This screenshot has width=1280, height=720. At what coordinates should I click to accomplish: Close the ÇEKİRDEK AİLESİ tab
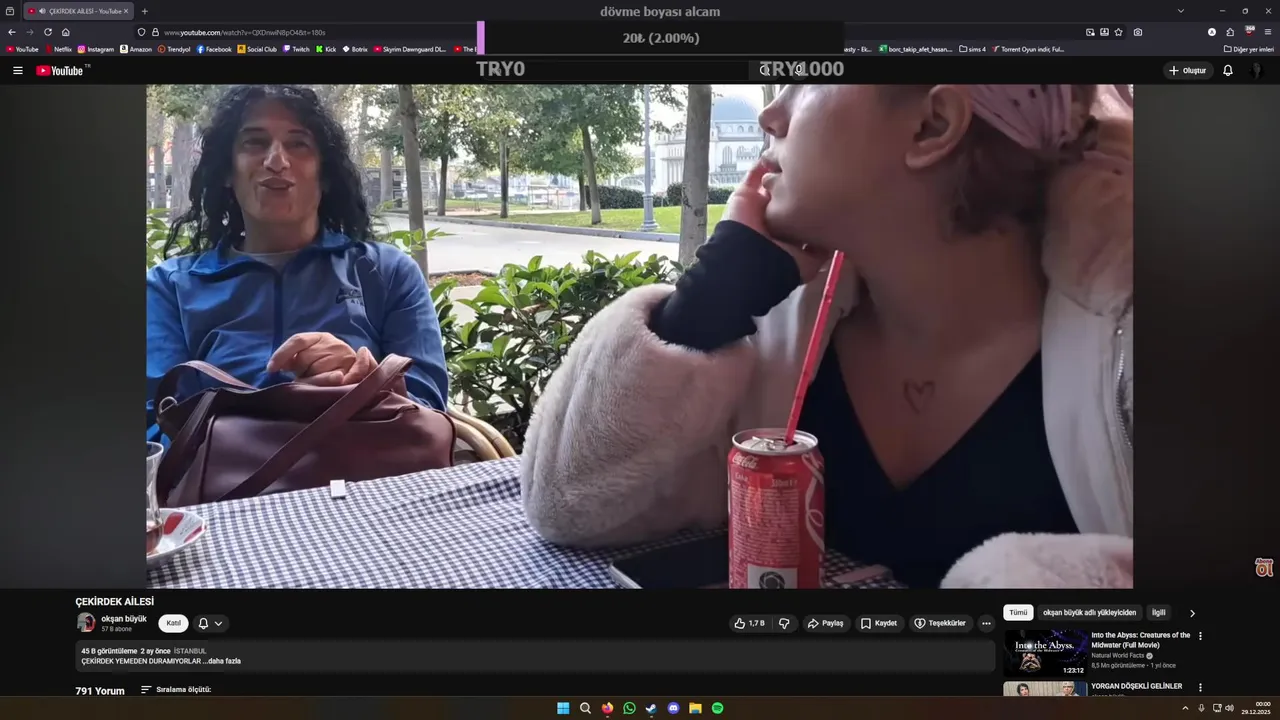click(x=126, y=11)
